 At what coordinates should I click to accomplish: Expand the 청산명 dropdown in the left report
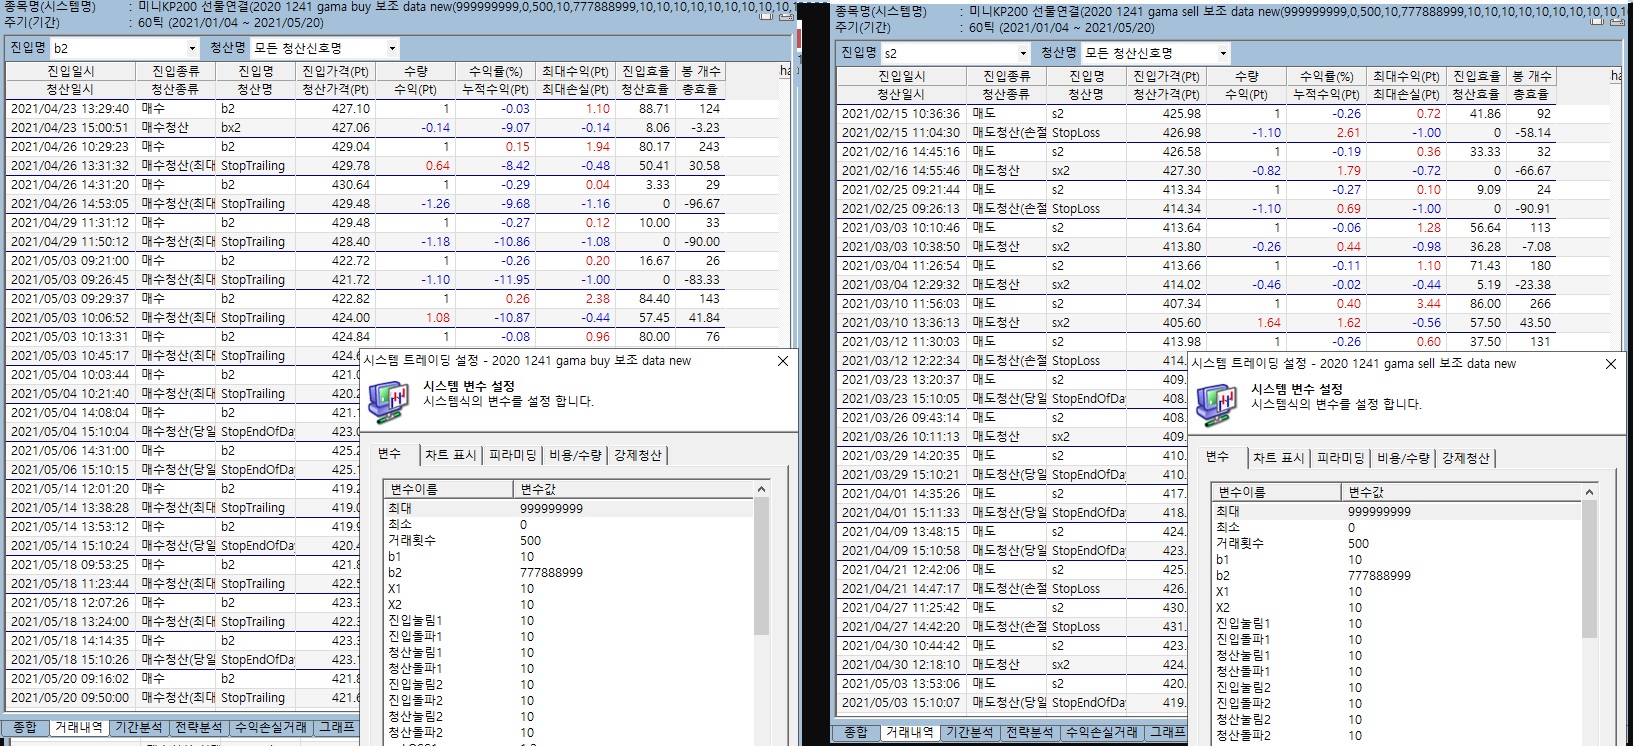[x=392, y=48]
